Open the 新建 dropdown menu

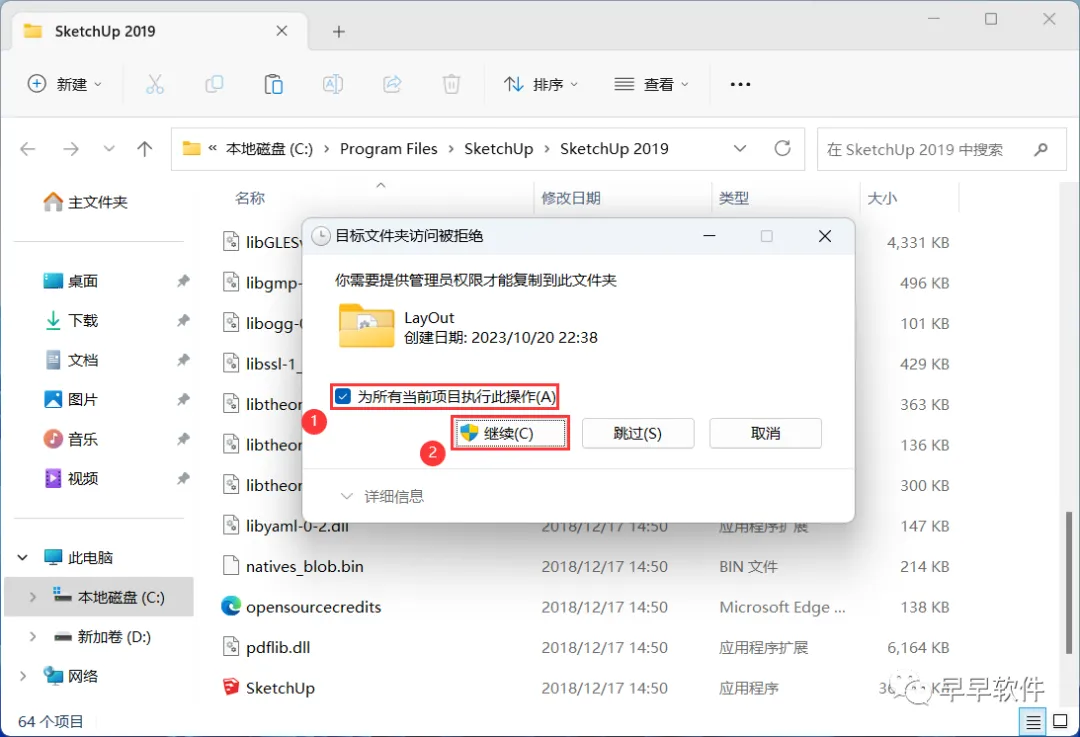(65, 84)
